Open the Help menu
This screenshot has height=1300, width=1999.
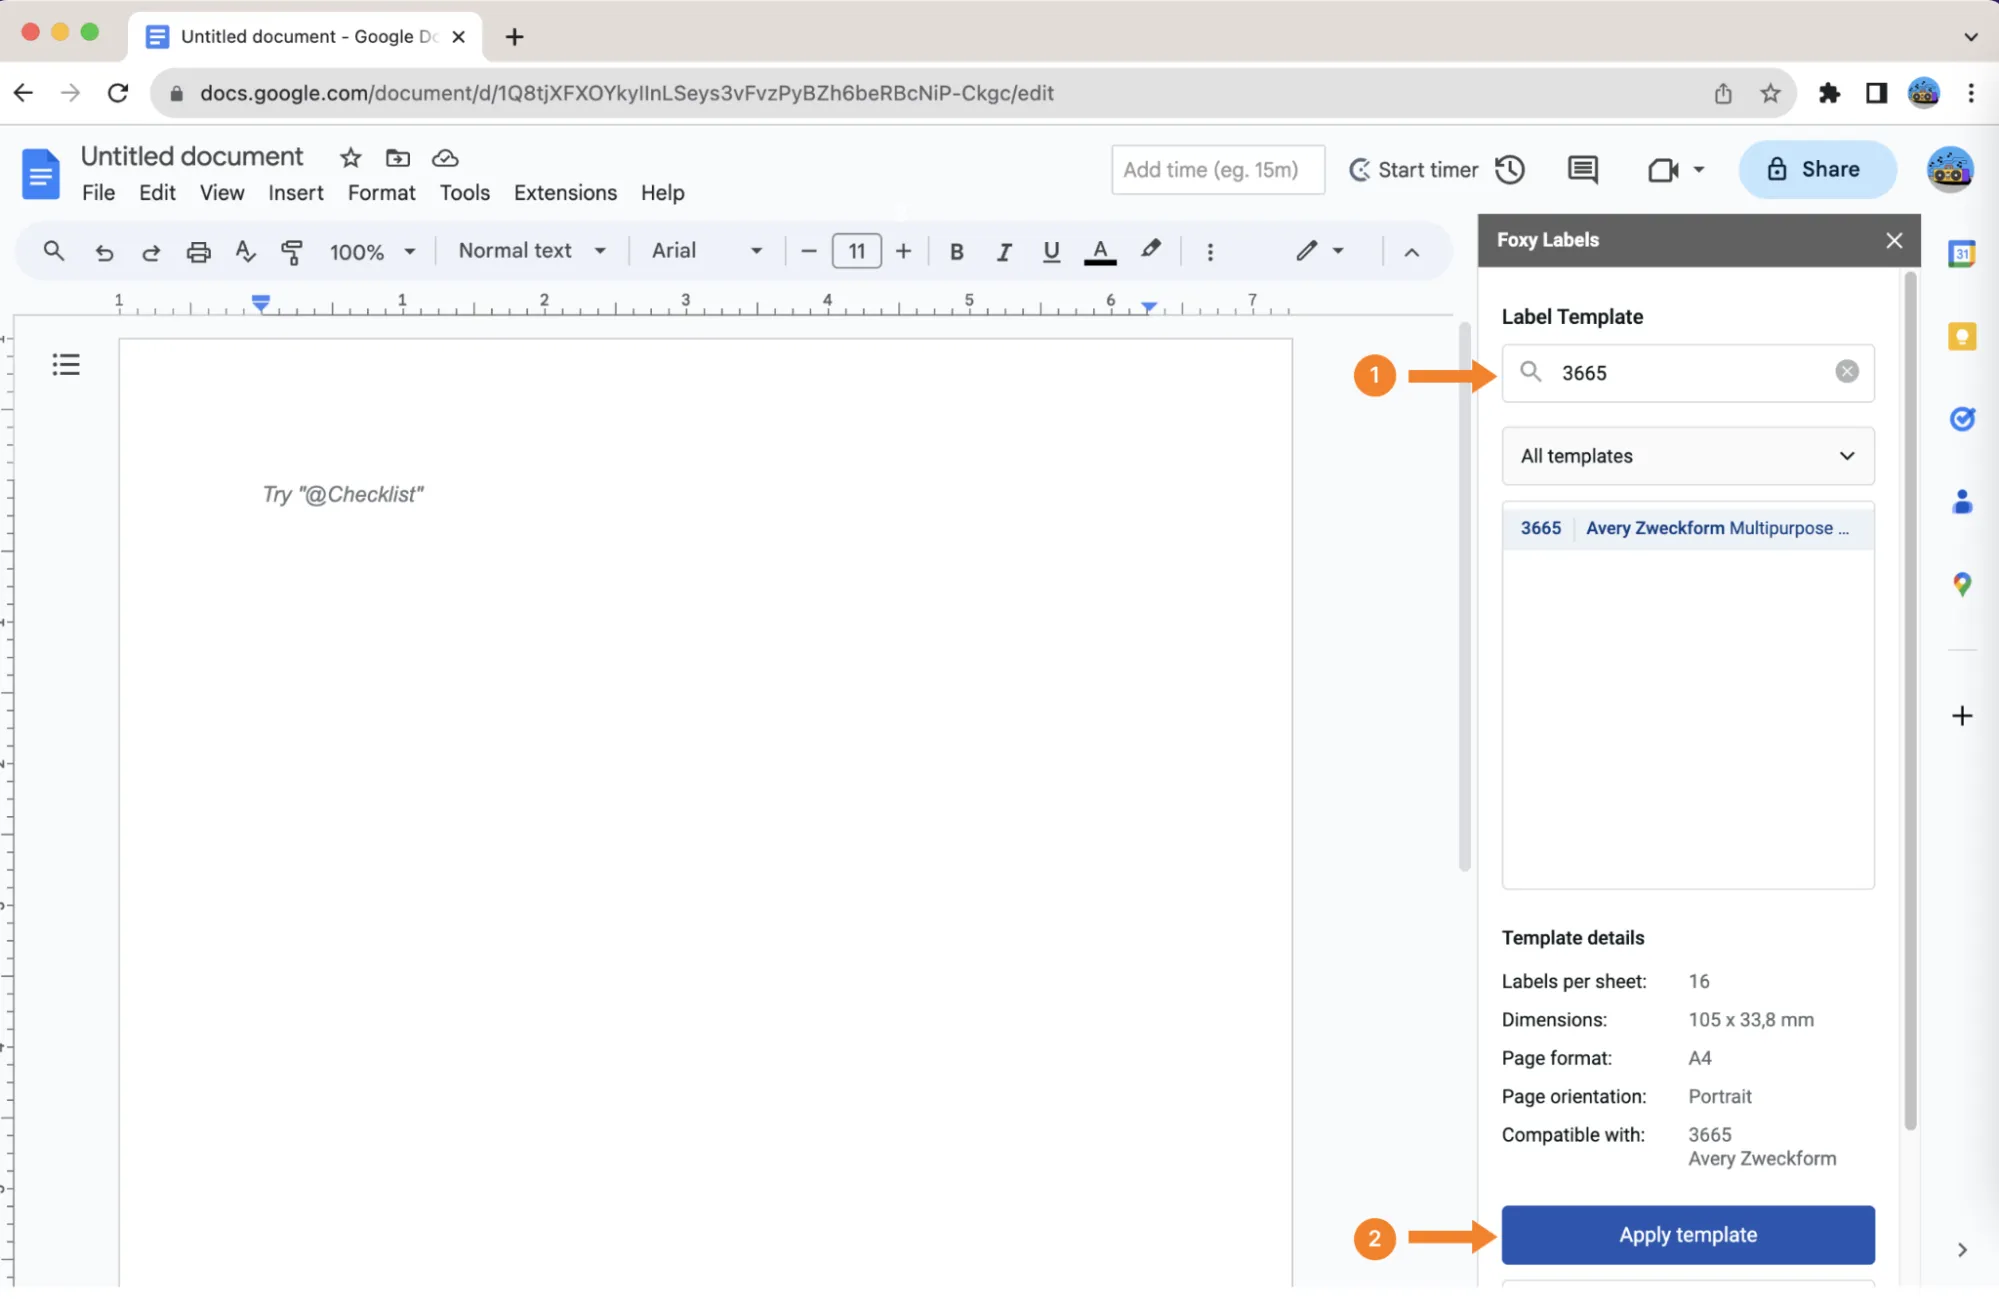[662, 193]
